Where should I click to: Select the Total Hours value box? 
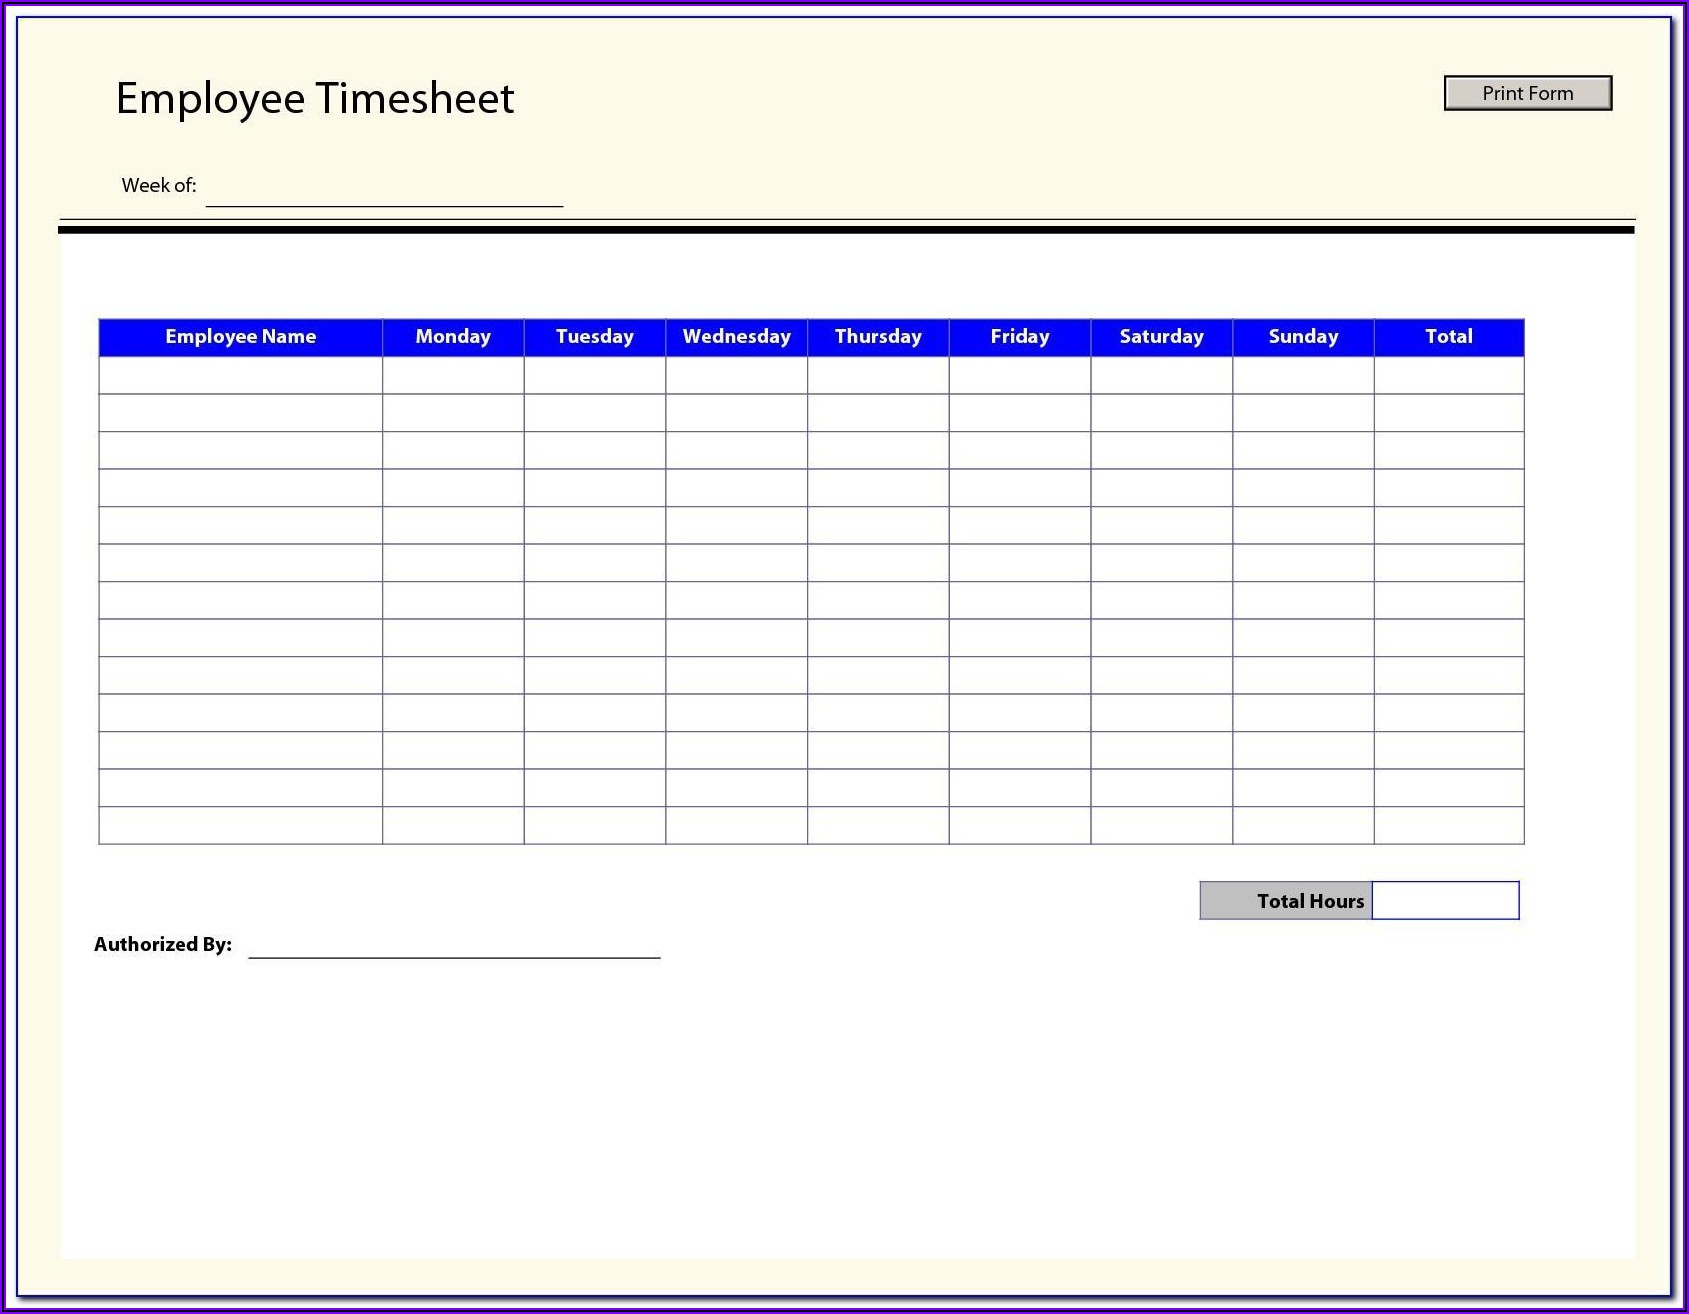[x=1445, y=900]
